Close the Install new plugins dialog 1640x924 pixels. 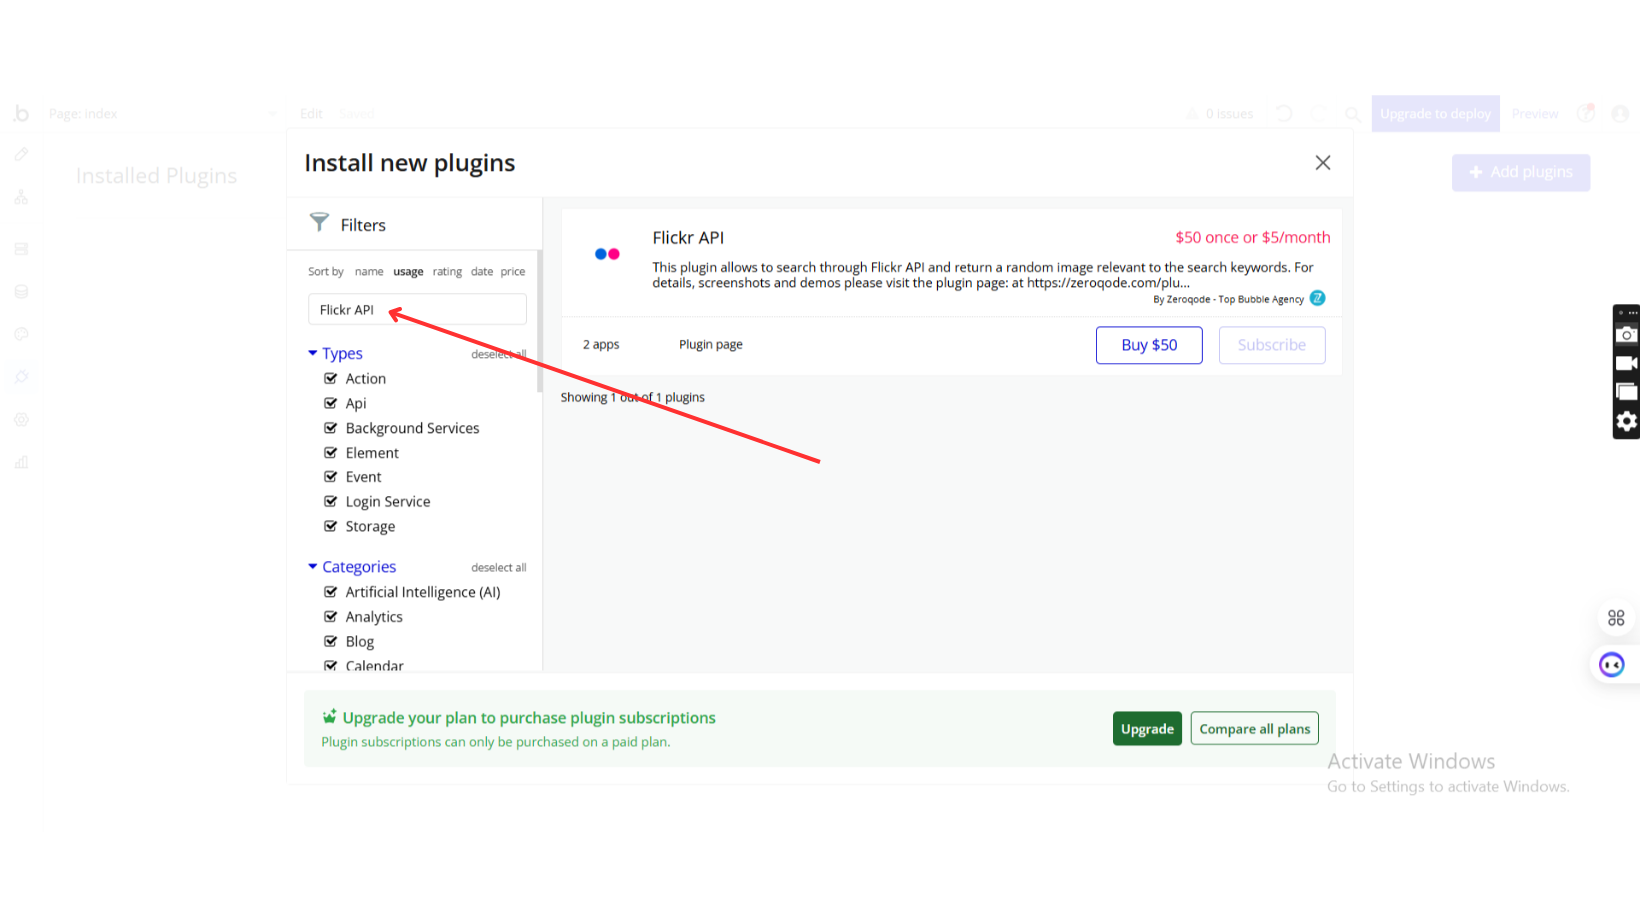[x=1322, y=163]
